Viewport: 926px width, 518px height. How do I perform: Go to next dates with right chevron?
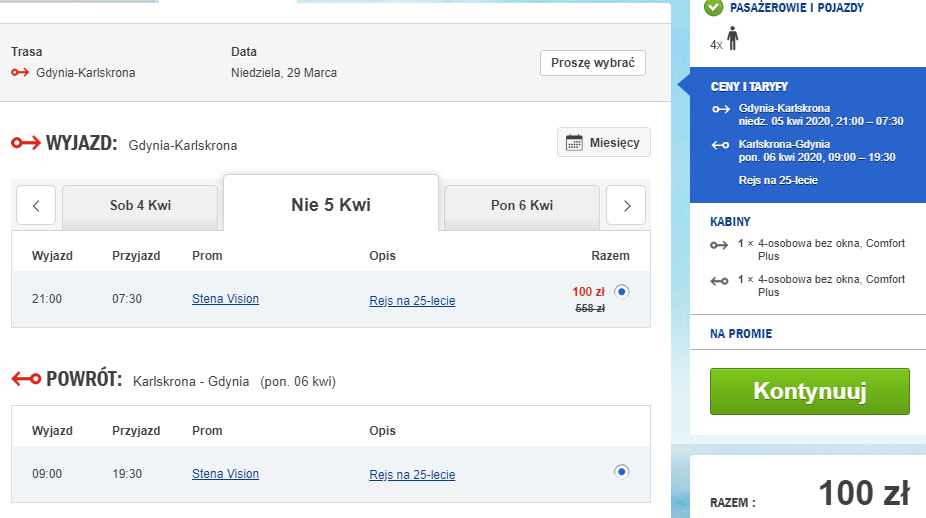coord(627,206)
